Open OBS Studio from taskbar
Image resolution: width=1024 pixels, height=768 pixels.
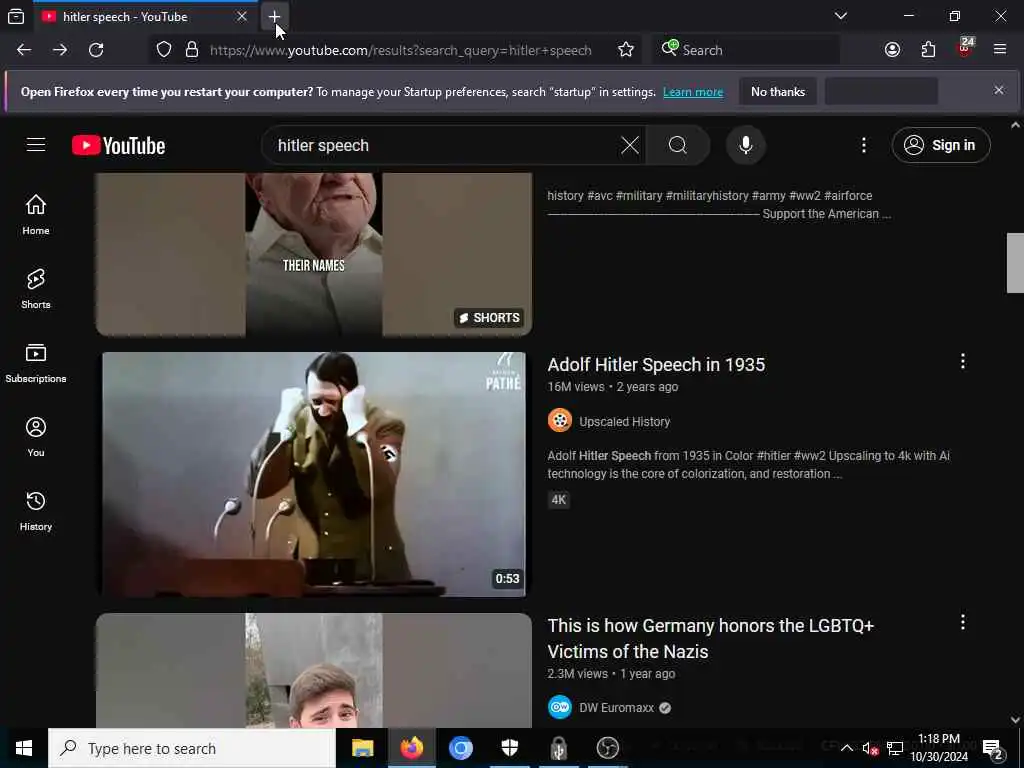point(607,748)
